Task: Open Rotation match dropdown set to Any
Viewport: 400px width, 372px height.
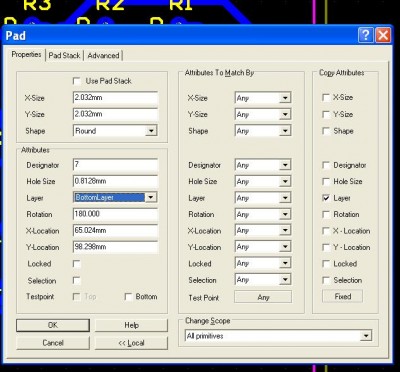Action: click(x=263, y=214)
